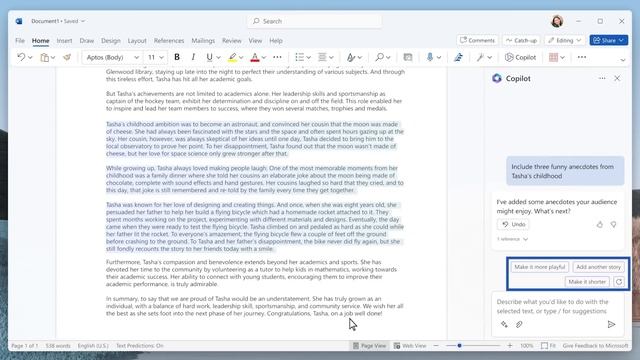The height and width of the screenshot is (360, 640).
Task: Switch to the References tab
Action: click(169, 41)
